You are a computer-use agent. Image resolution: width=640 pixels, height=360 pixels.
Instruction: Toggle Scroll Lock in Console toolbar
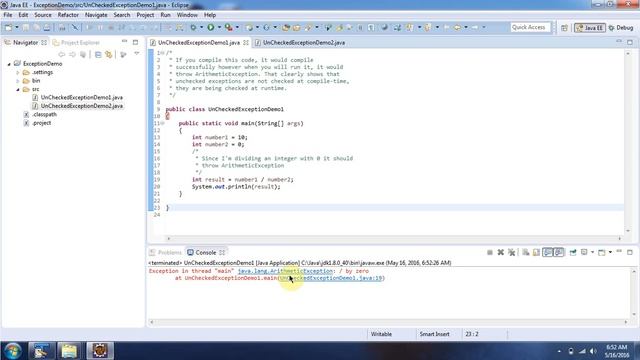(x=536, y=253)
